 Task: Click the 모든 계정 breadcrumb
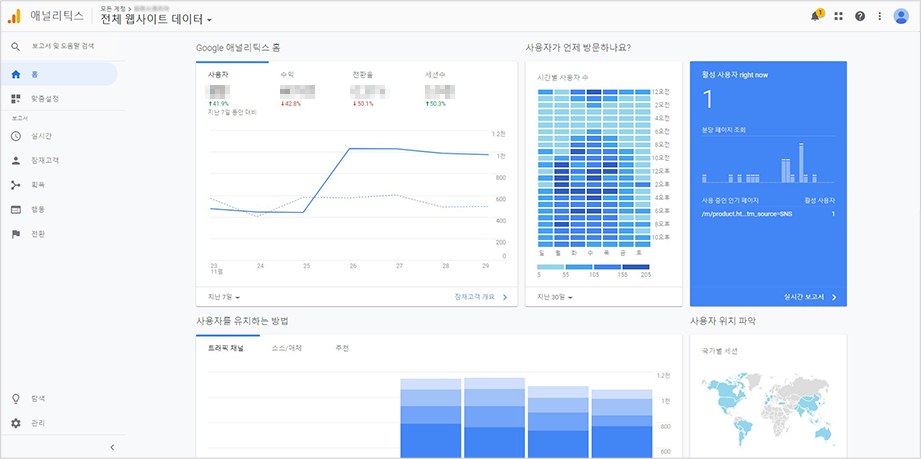(114, 8)
